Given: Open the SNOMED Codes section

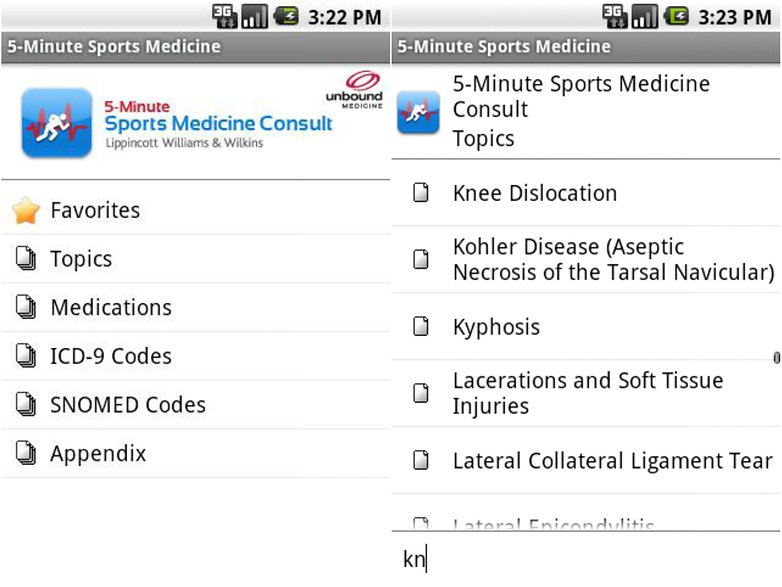Looking at the screenshot, I should 196,404.
